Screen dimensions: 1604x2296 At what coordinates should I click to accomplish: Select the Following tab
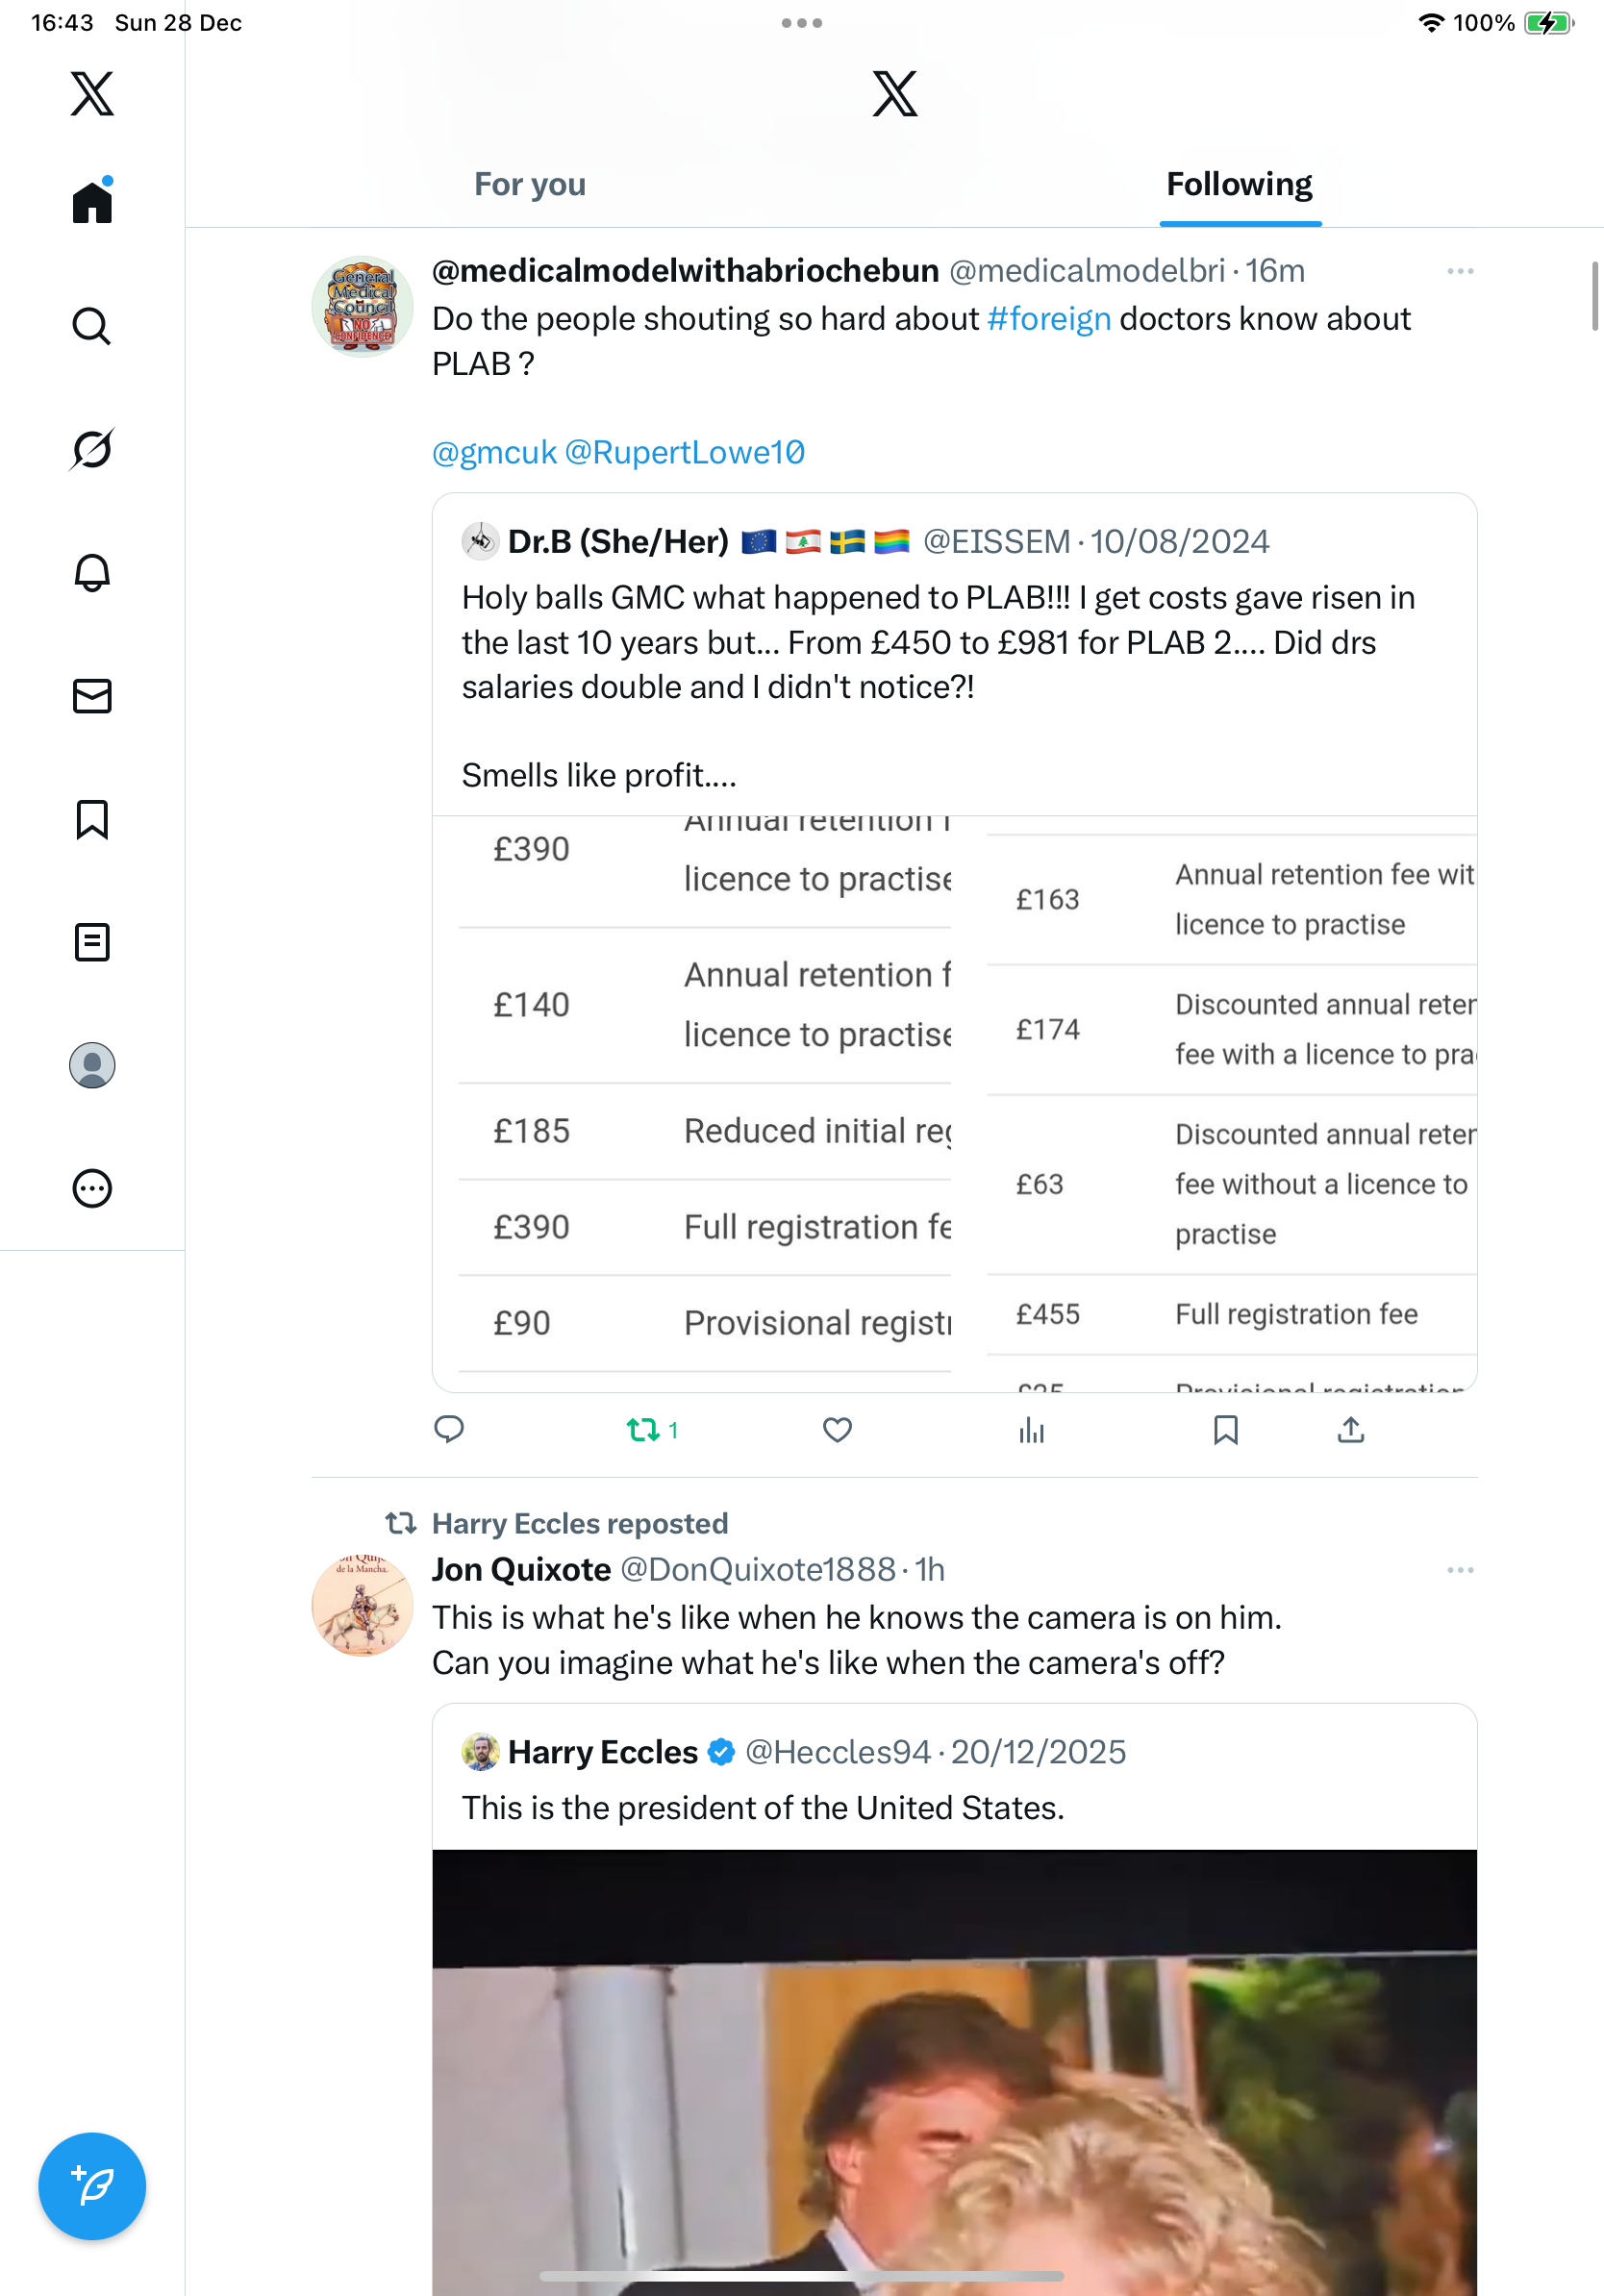tap(1239, 184)
